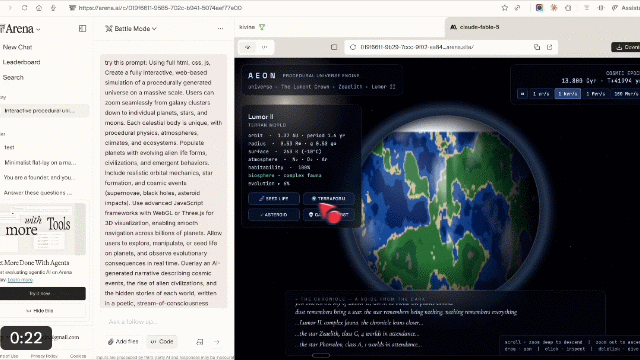
Task: Click the pause simulation button
Action: 522,94
